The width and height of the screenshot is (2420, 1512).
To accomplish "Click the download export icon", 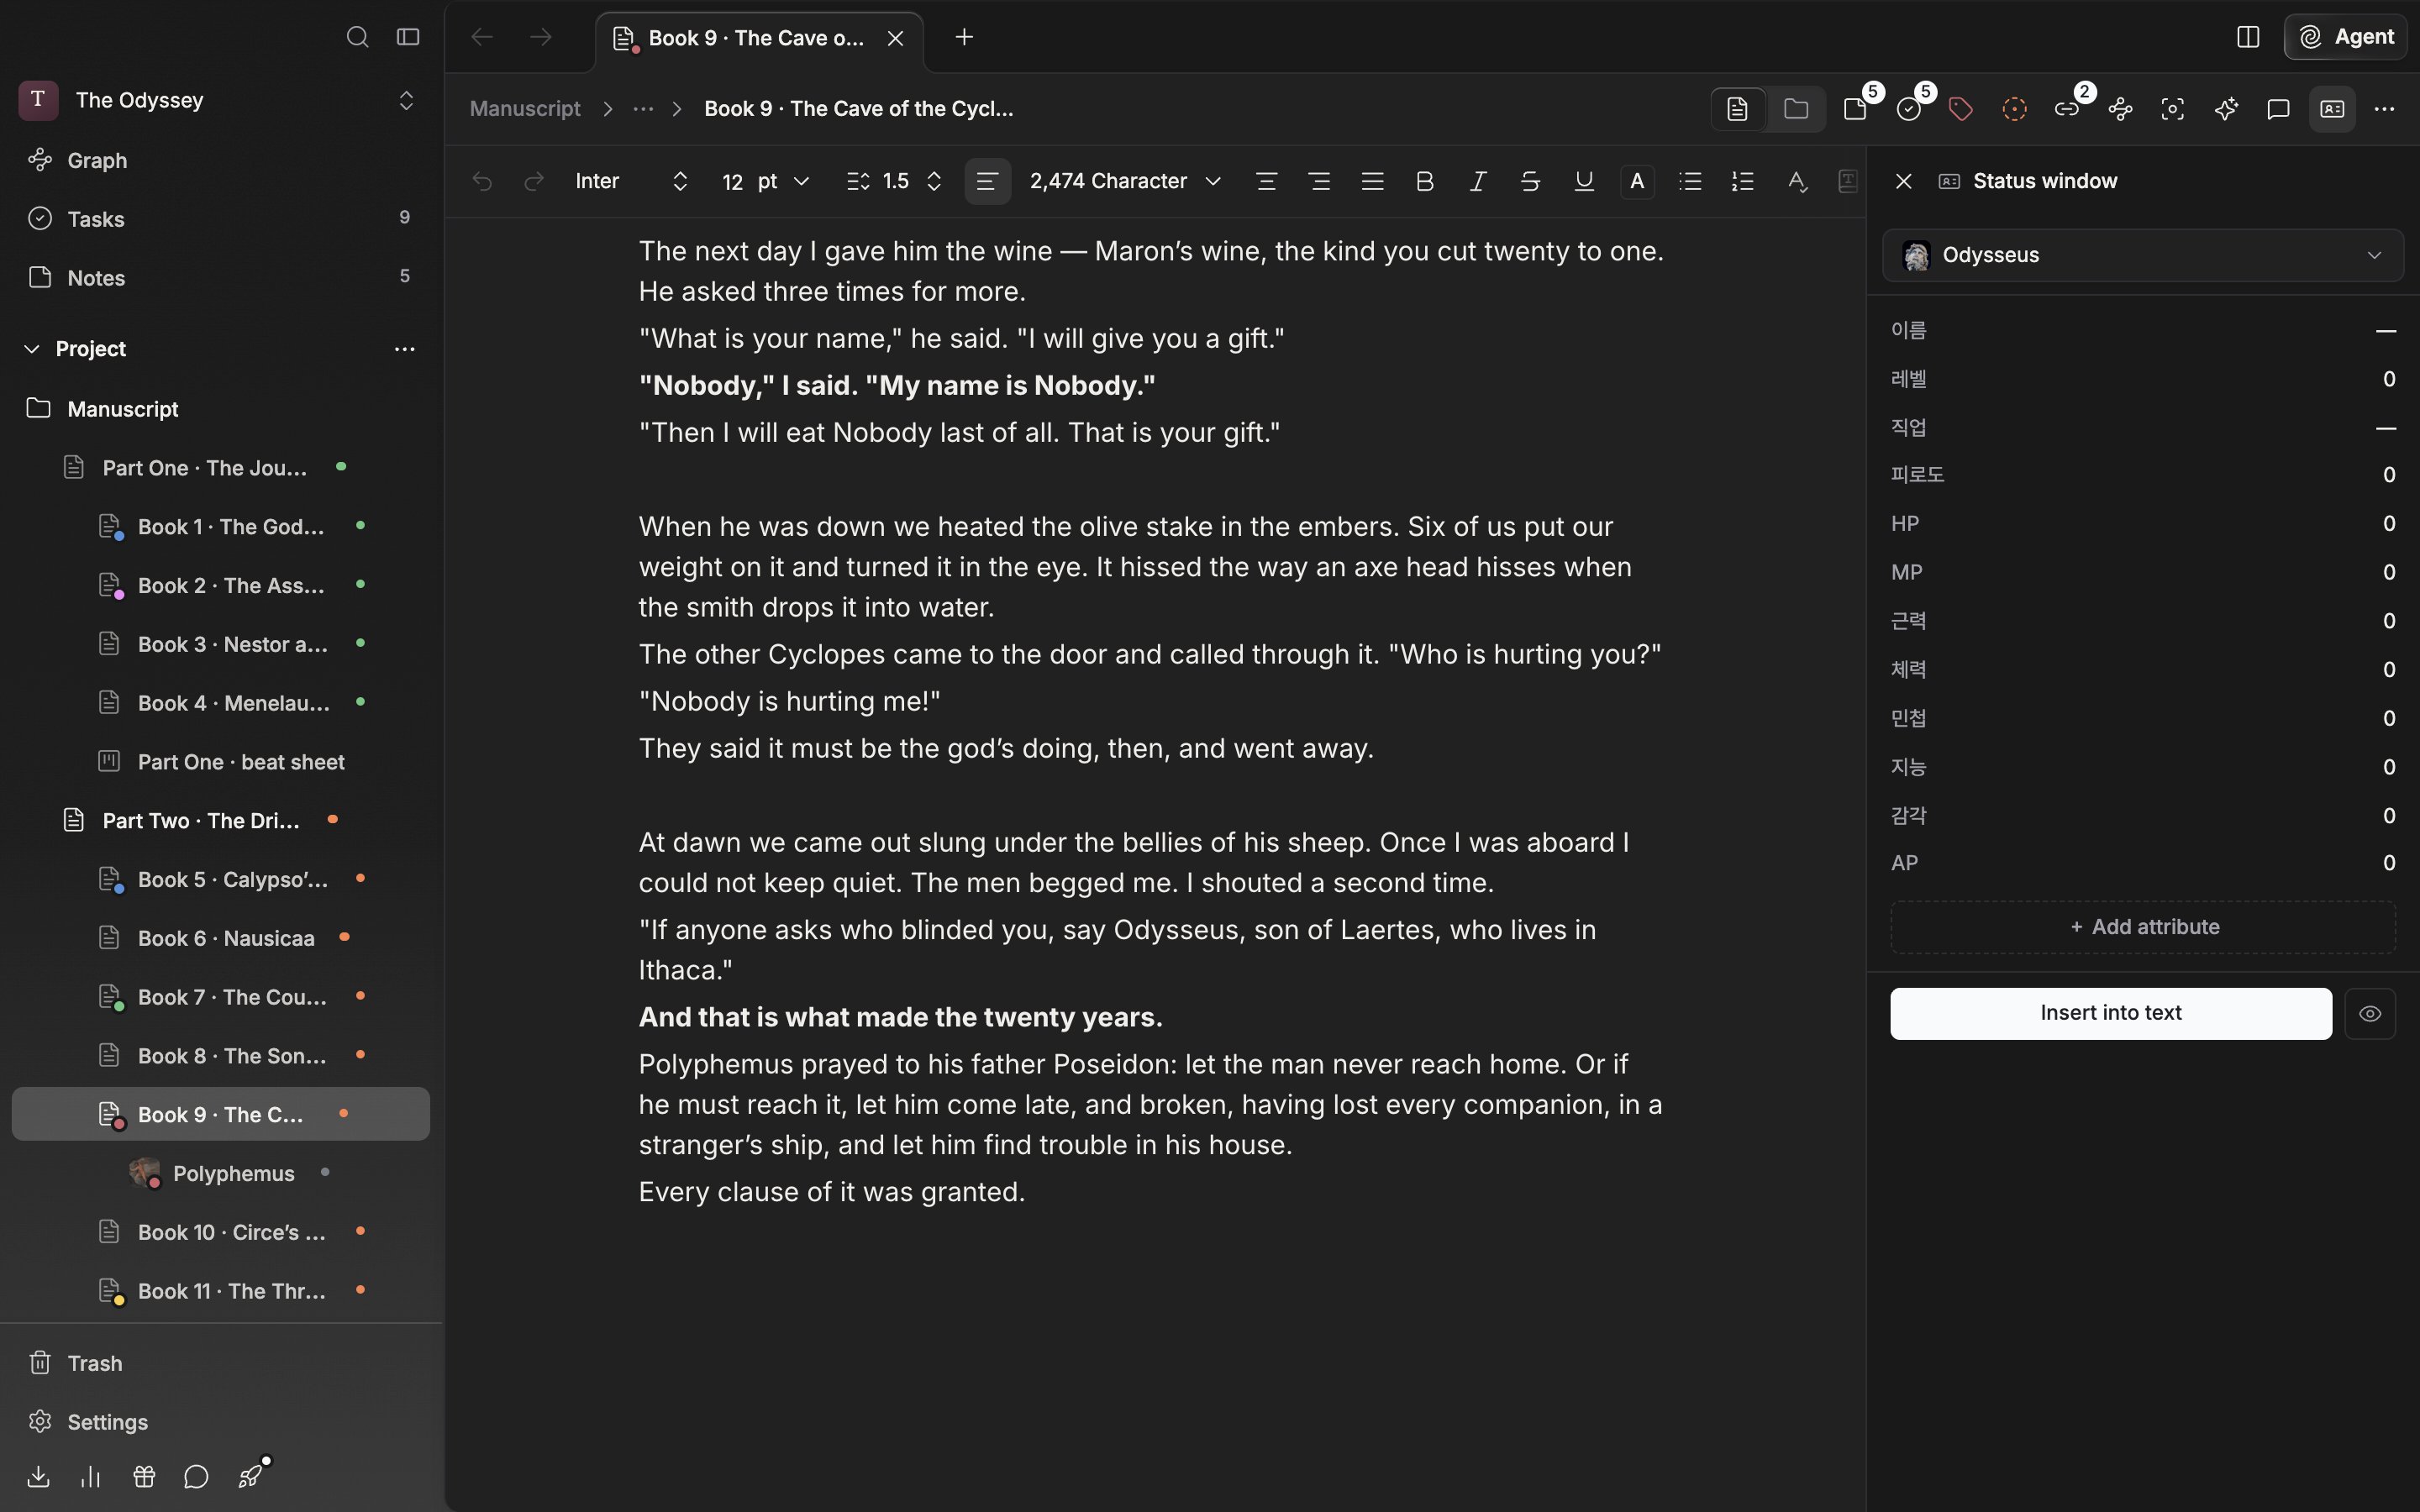I will coord(38,1477).
